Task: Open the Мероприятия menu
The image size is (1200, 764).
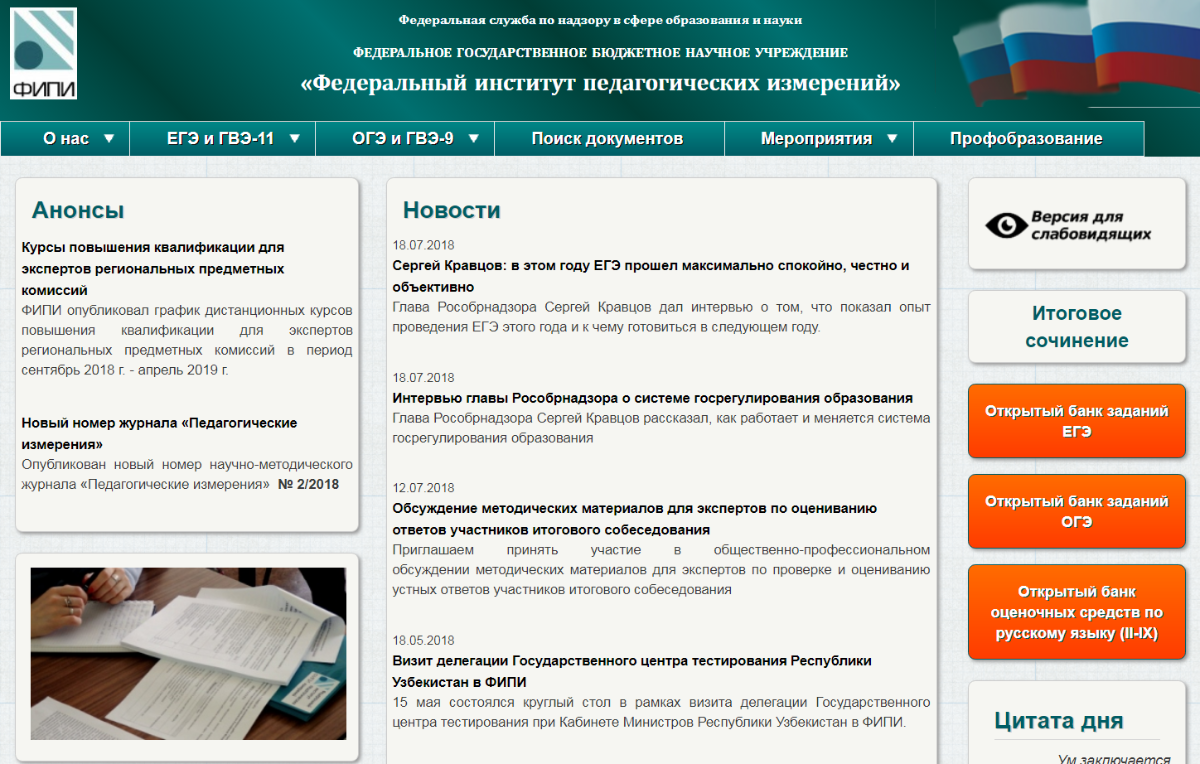Action: pyautogui.click(x=819, y=139)
